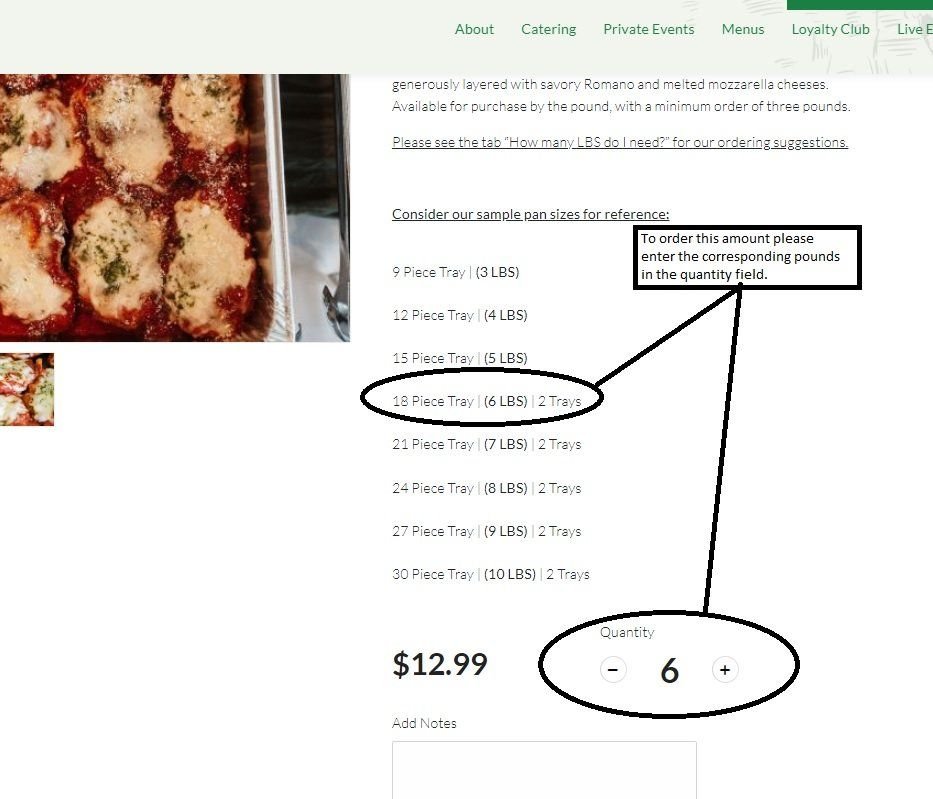This screenshot has width=933, height=799.
Task: Click the quantity number 6
Action: [x=669, y=670]
